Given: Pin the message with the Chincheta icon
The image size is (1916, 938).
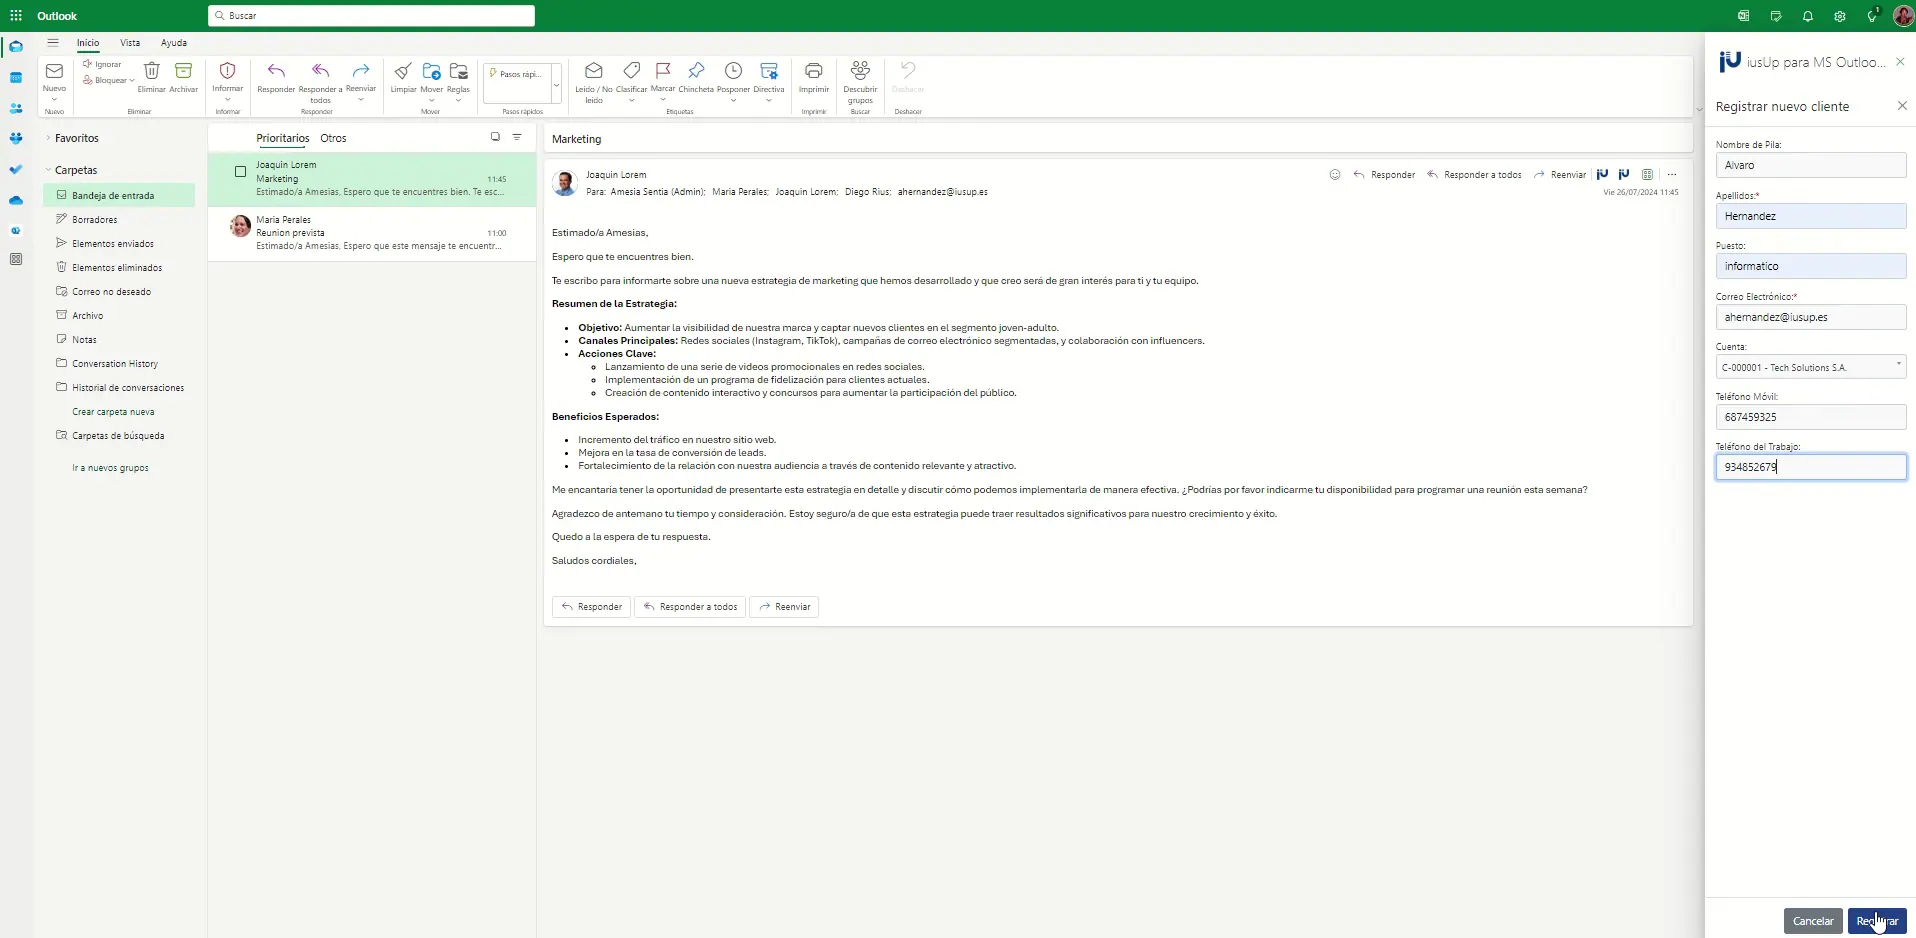Looking at the screenshot, I should 696,72.
